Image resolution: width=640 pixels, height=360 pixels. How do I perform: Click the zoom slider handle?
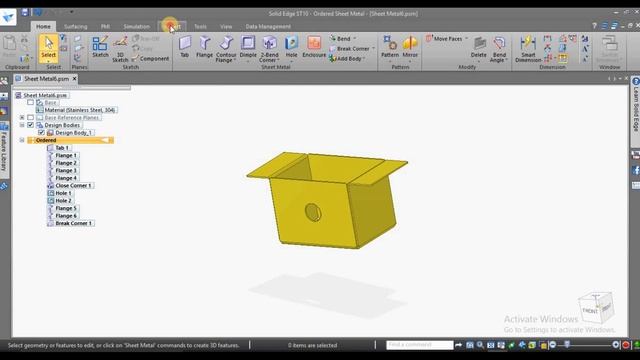click(567, 345)
